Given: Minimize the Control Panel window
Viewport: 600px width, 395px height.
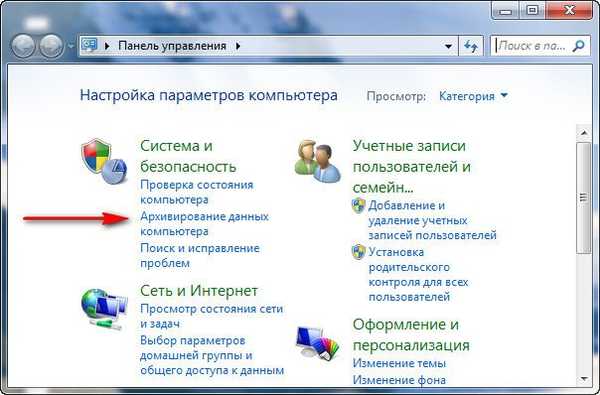Looking at the screenshot, I should (x=505, y=11).
